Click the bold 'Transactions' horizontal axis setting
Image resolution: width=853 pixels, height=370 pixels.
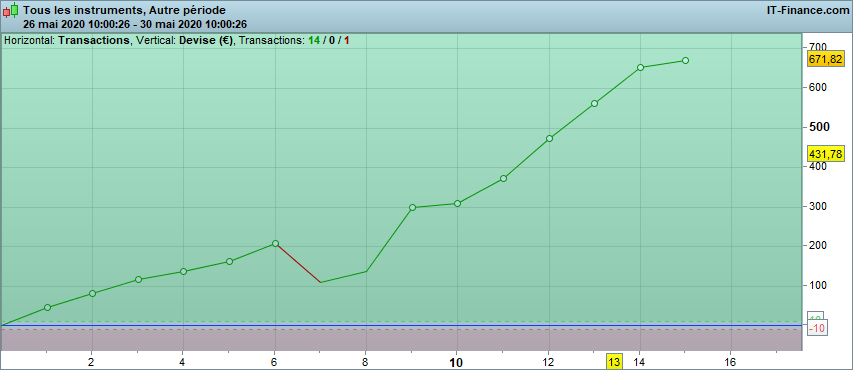pyautogui.click(x=94, y=40)
